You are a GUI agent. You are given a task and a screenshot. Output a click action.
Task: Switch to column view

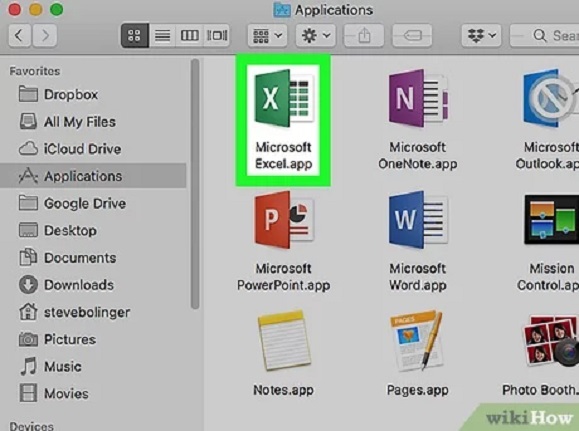coord(189,35)
